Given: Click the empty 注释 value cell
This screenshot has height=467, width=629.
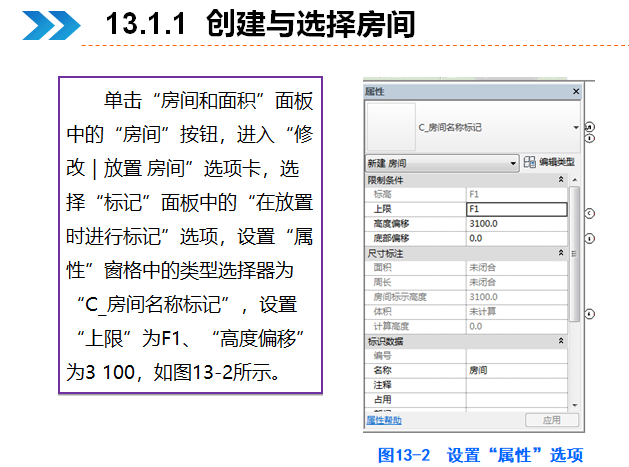Looking at the screenshot, I should point(517,385).
